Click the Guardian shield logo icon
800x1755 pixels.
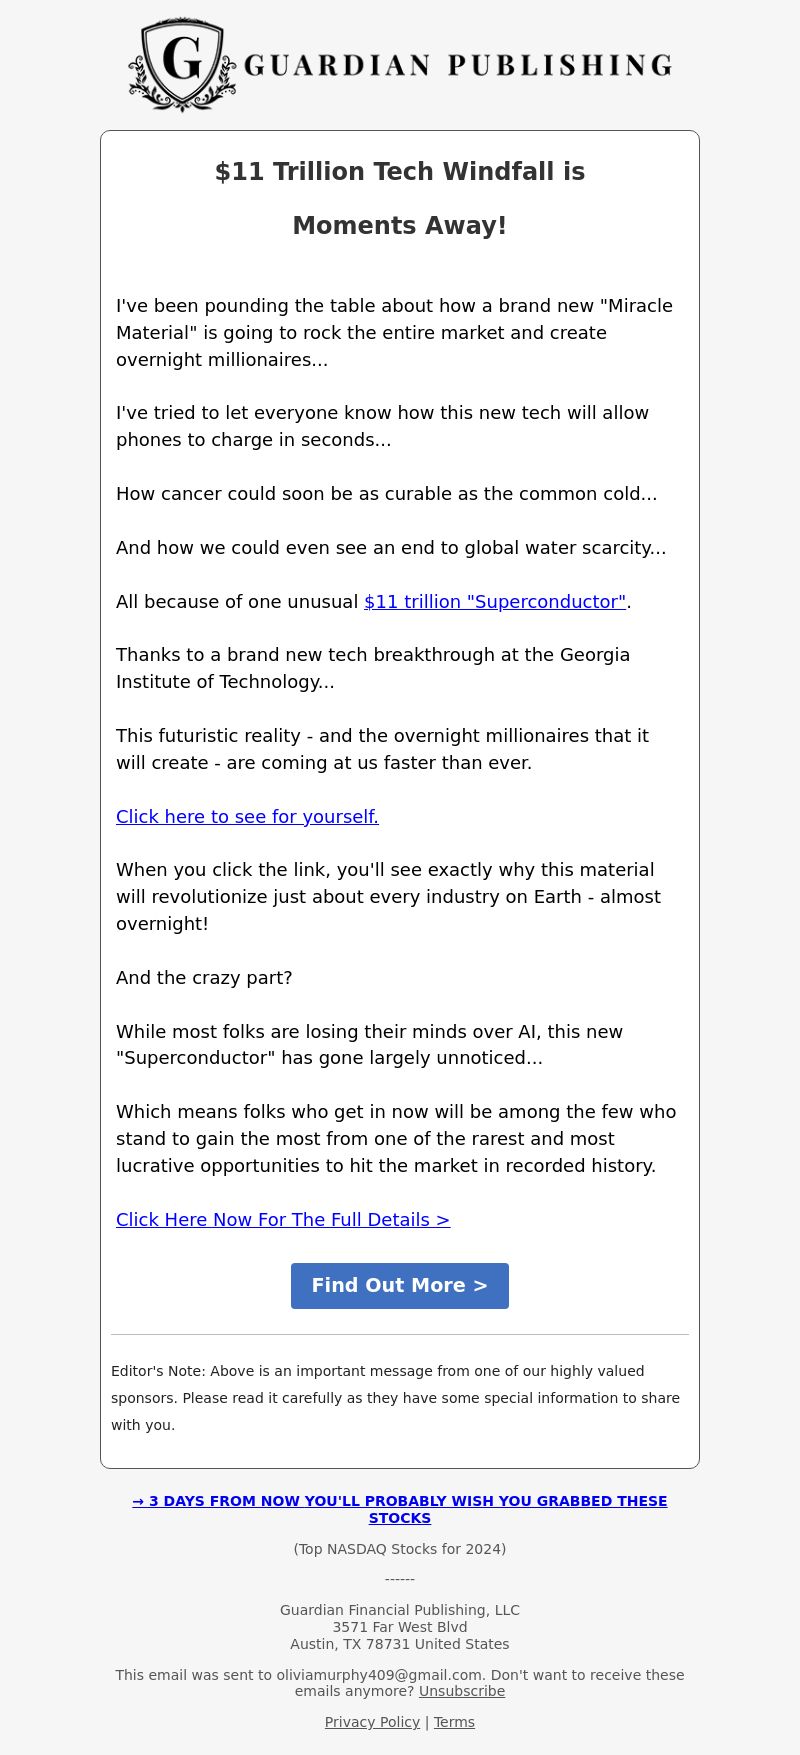(x=182, y=63)
